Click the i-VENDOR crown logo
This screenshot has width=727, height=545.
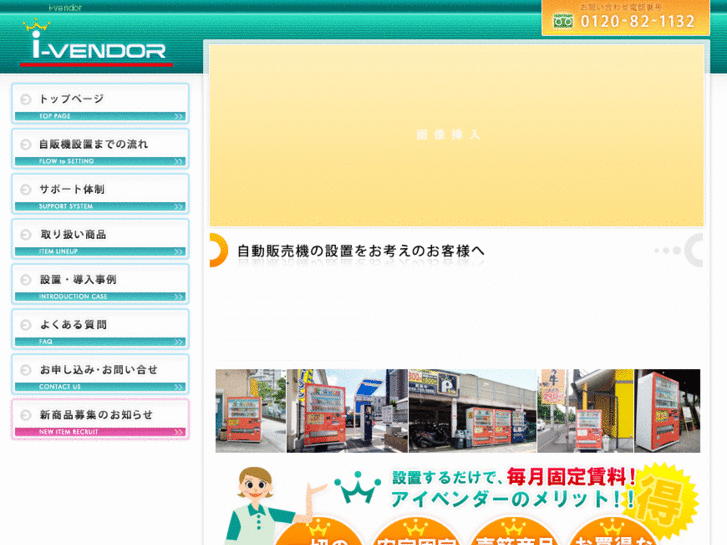click(x=96, y=43)
